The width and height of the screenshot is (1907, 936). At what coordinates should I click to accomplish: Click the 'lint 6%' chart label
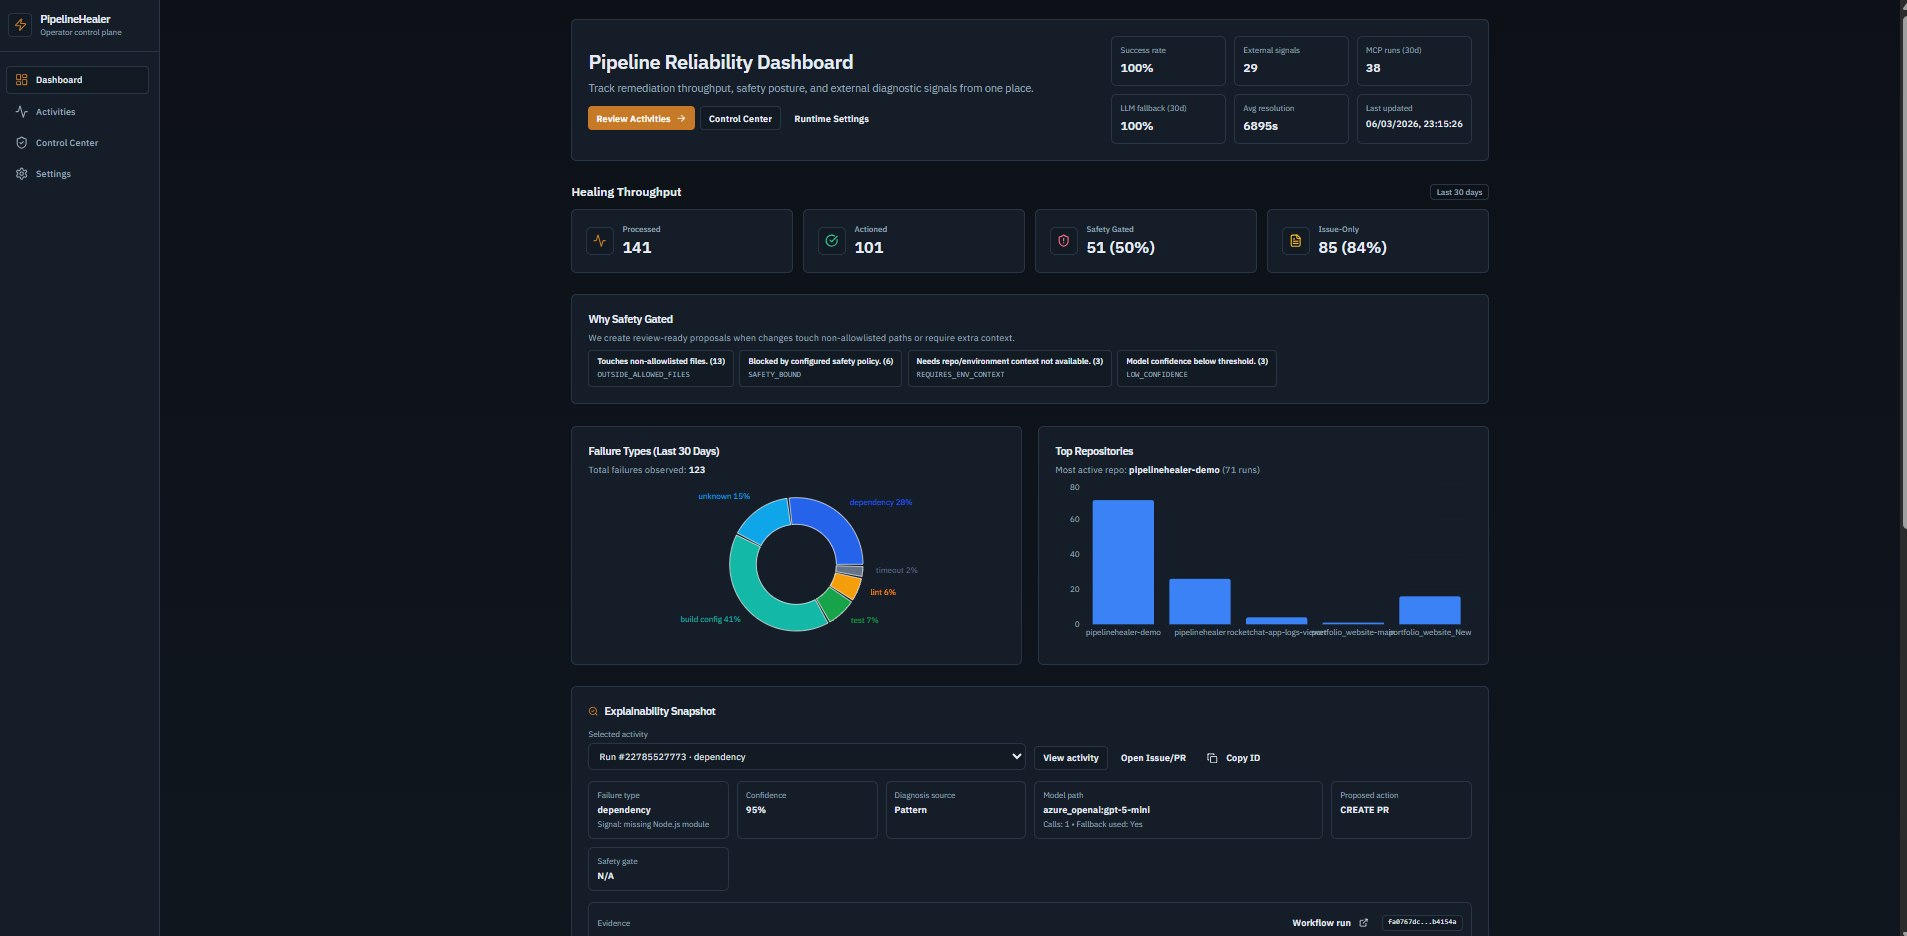click(883, 593)
